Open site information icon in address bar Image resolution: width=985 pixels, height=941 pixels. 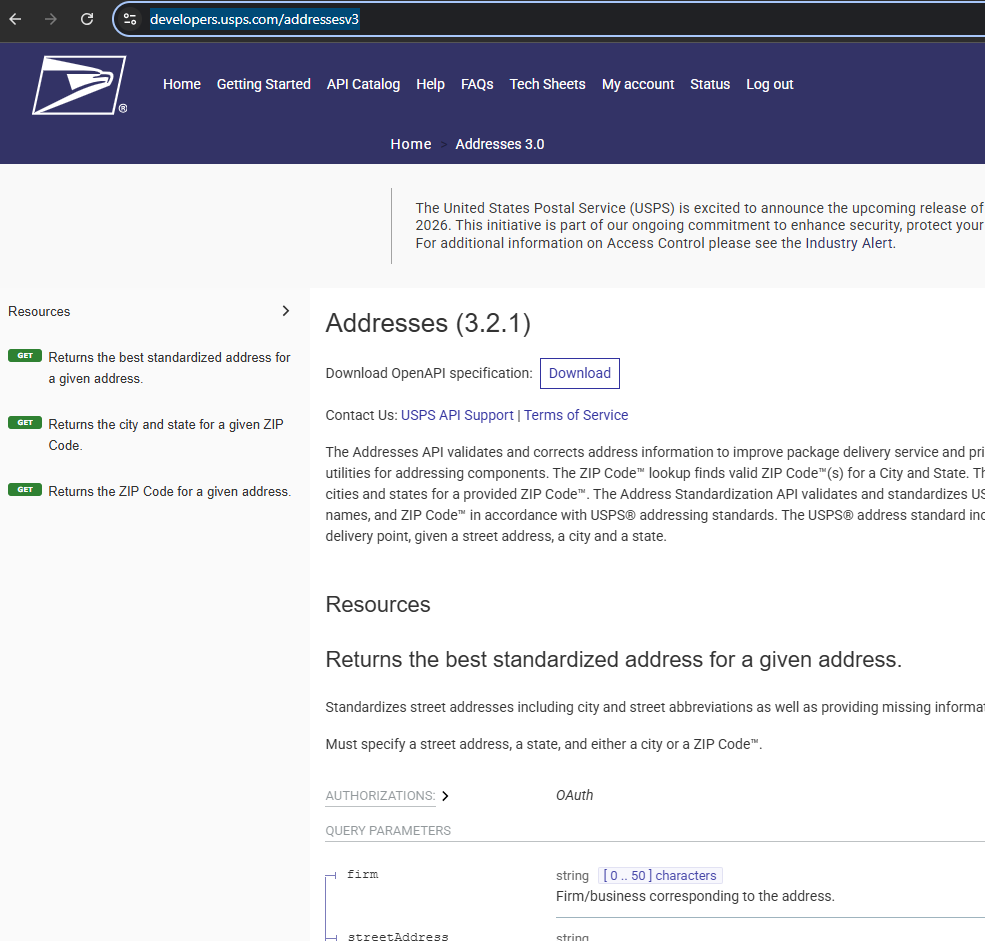pos(130,19)
